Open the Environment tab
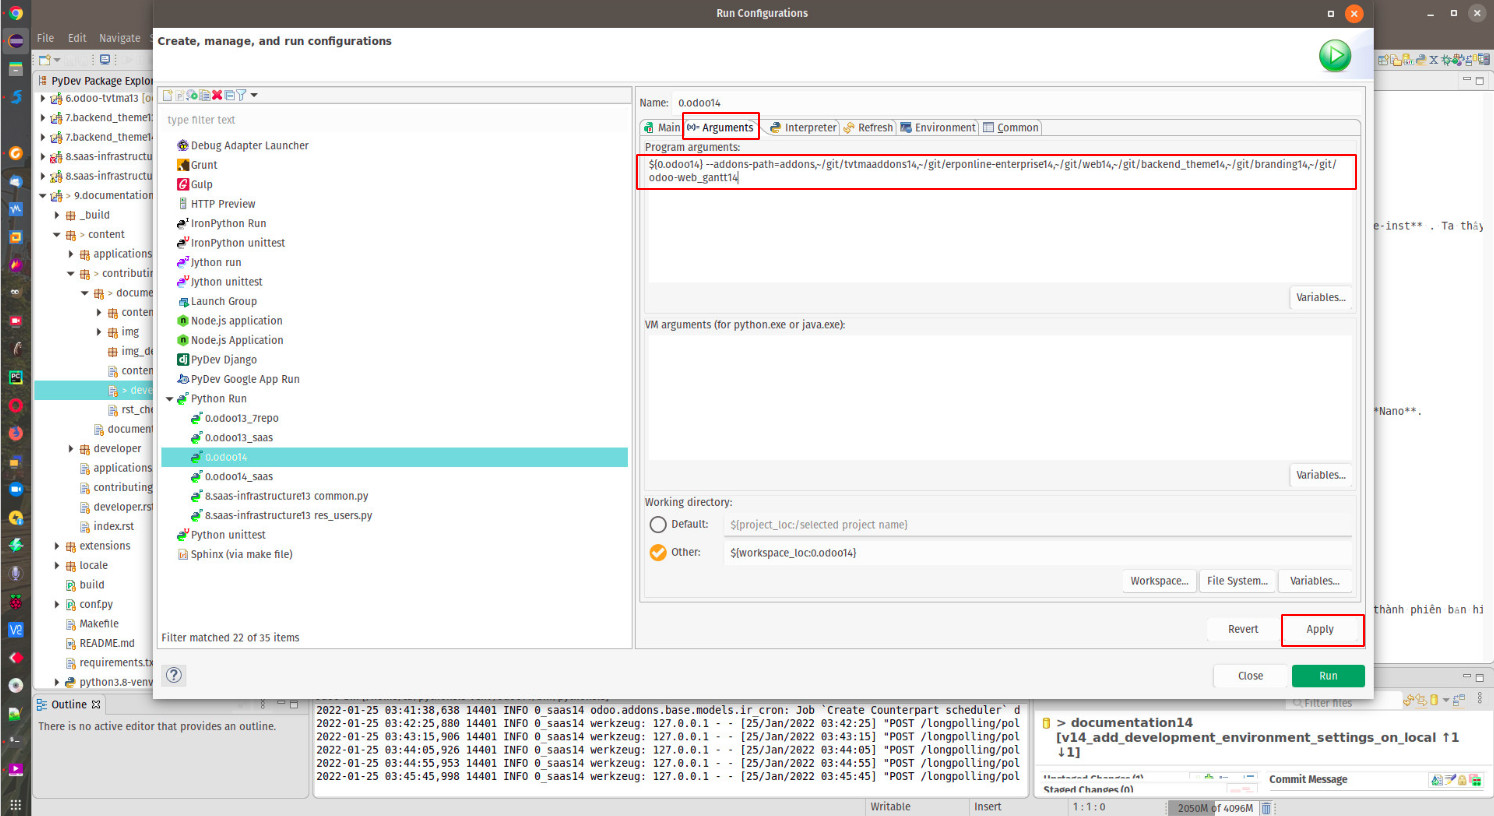The width and height of the screenshot is (1494, 816). [937, 128]
